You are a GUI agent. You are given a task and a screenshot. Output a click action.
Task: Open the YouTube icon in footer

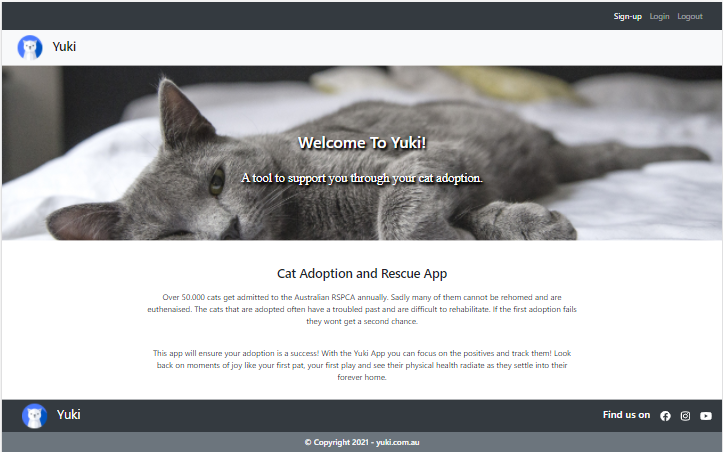click(705, 416)
